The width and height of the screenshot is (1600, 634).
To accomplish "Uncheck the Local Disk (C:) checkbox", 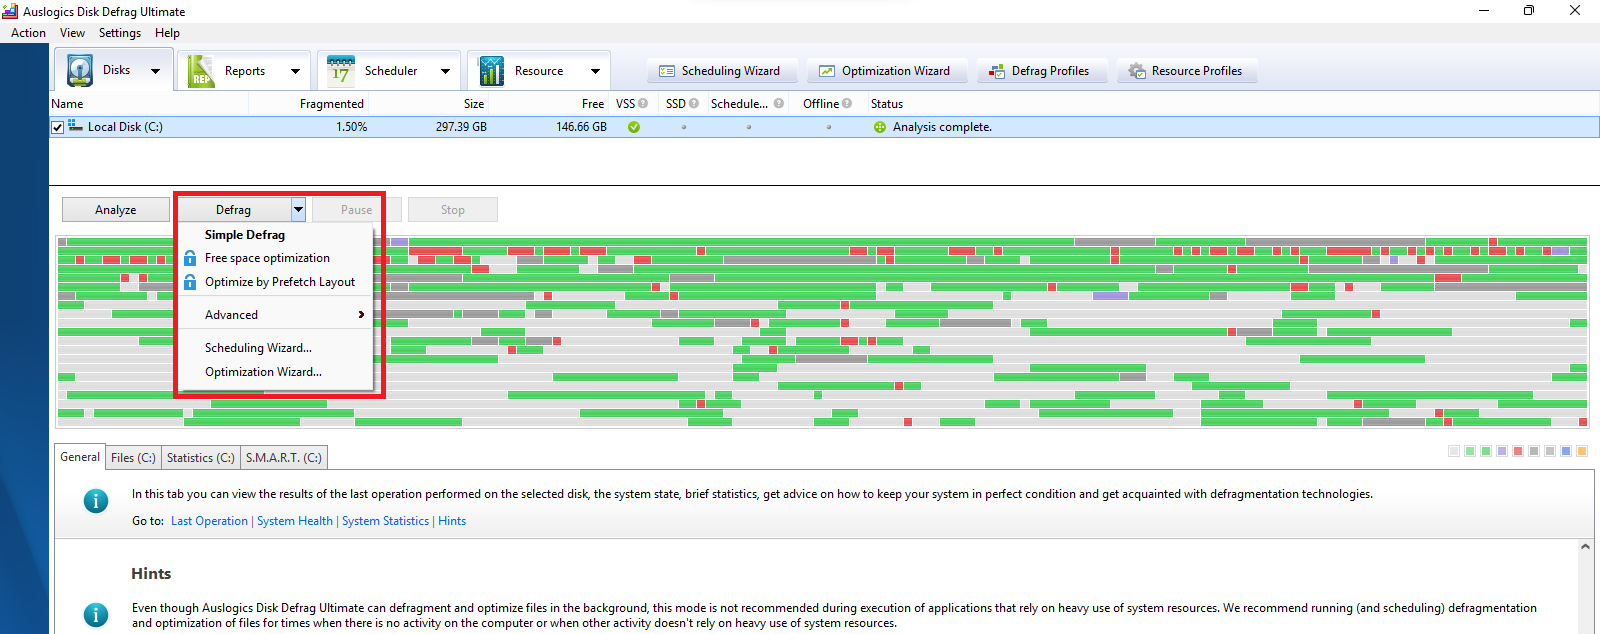I will (58, 127).
